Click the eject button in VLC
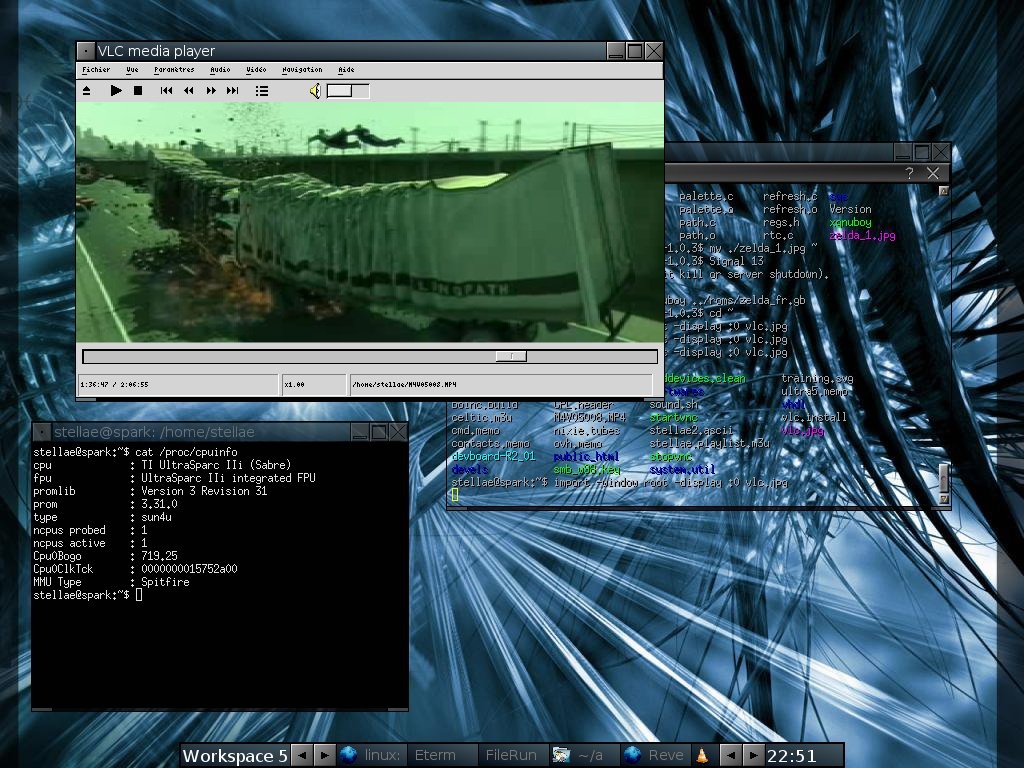 pyautogui.click(x=86, y=91)
